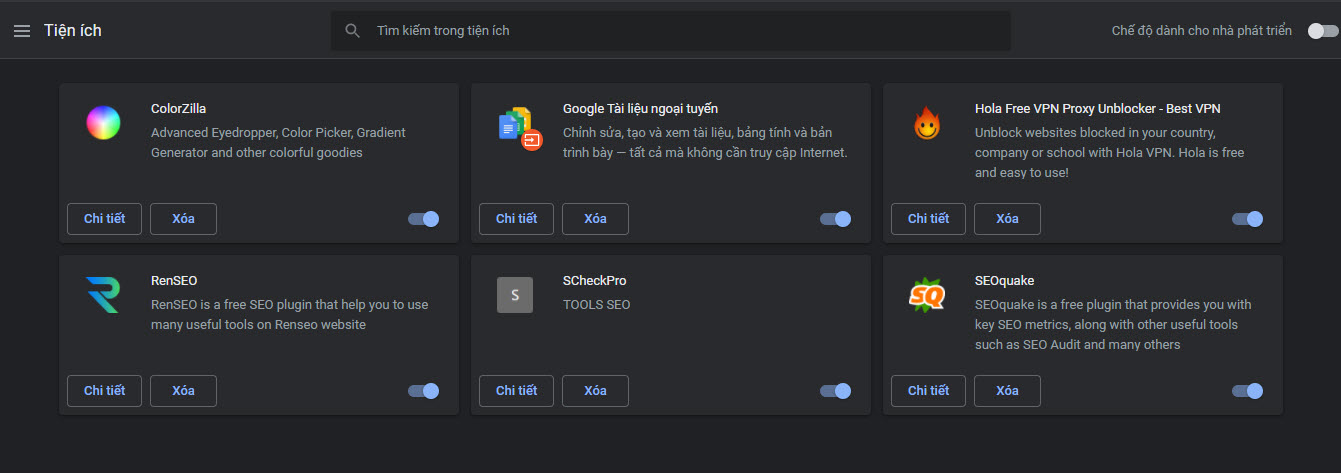Open Chi tiết for Hola VPN
Viewport: 1341px width, 473px height.
[x=928, y=219]
